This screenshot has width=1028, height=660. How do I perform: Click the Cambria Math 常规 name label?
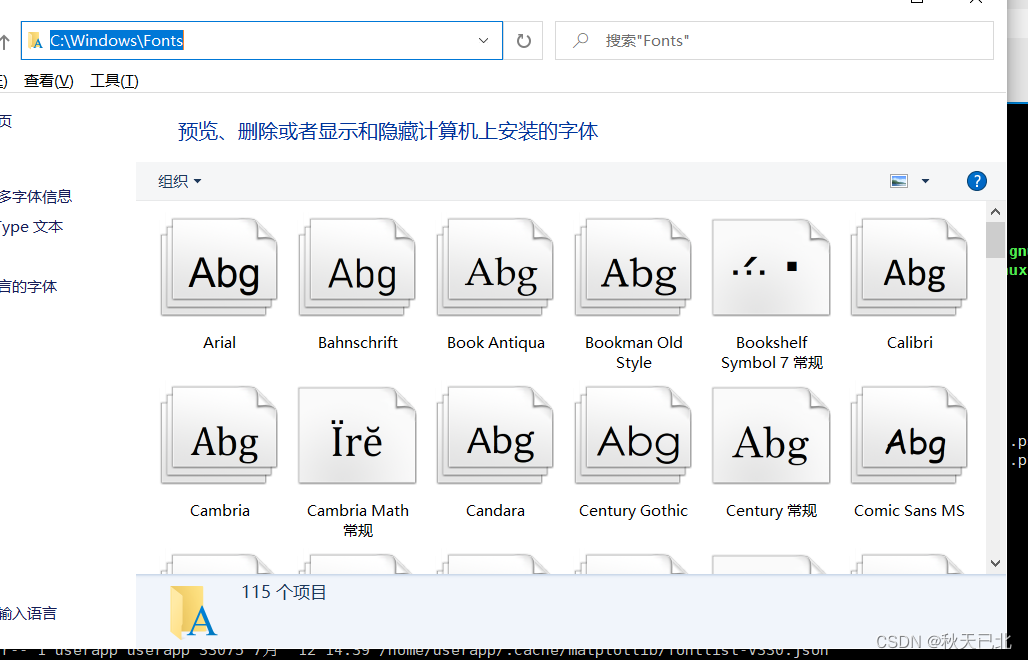[357, 520]
